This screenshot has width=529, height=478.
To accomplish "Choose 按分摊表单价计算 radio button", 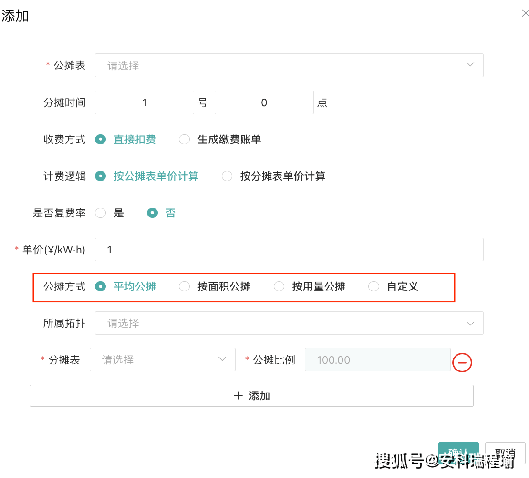I will [274, 176].
